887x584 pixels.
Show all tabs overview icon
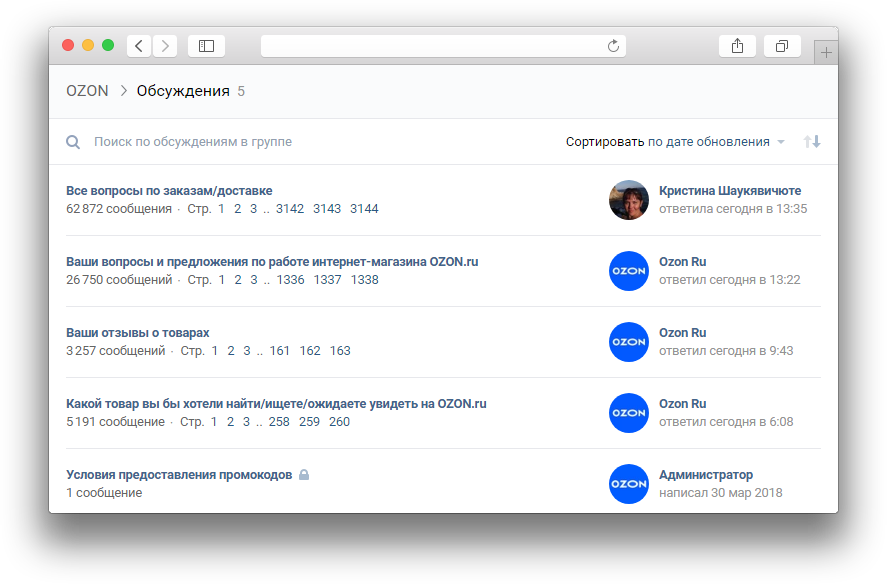[782, 46]
